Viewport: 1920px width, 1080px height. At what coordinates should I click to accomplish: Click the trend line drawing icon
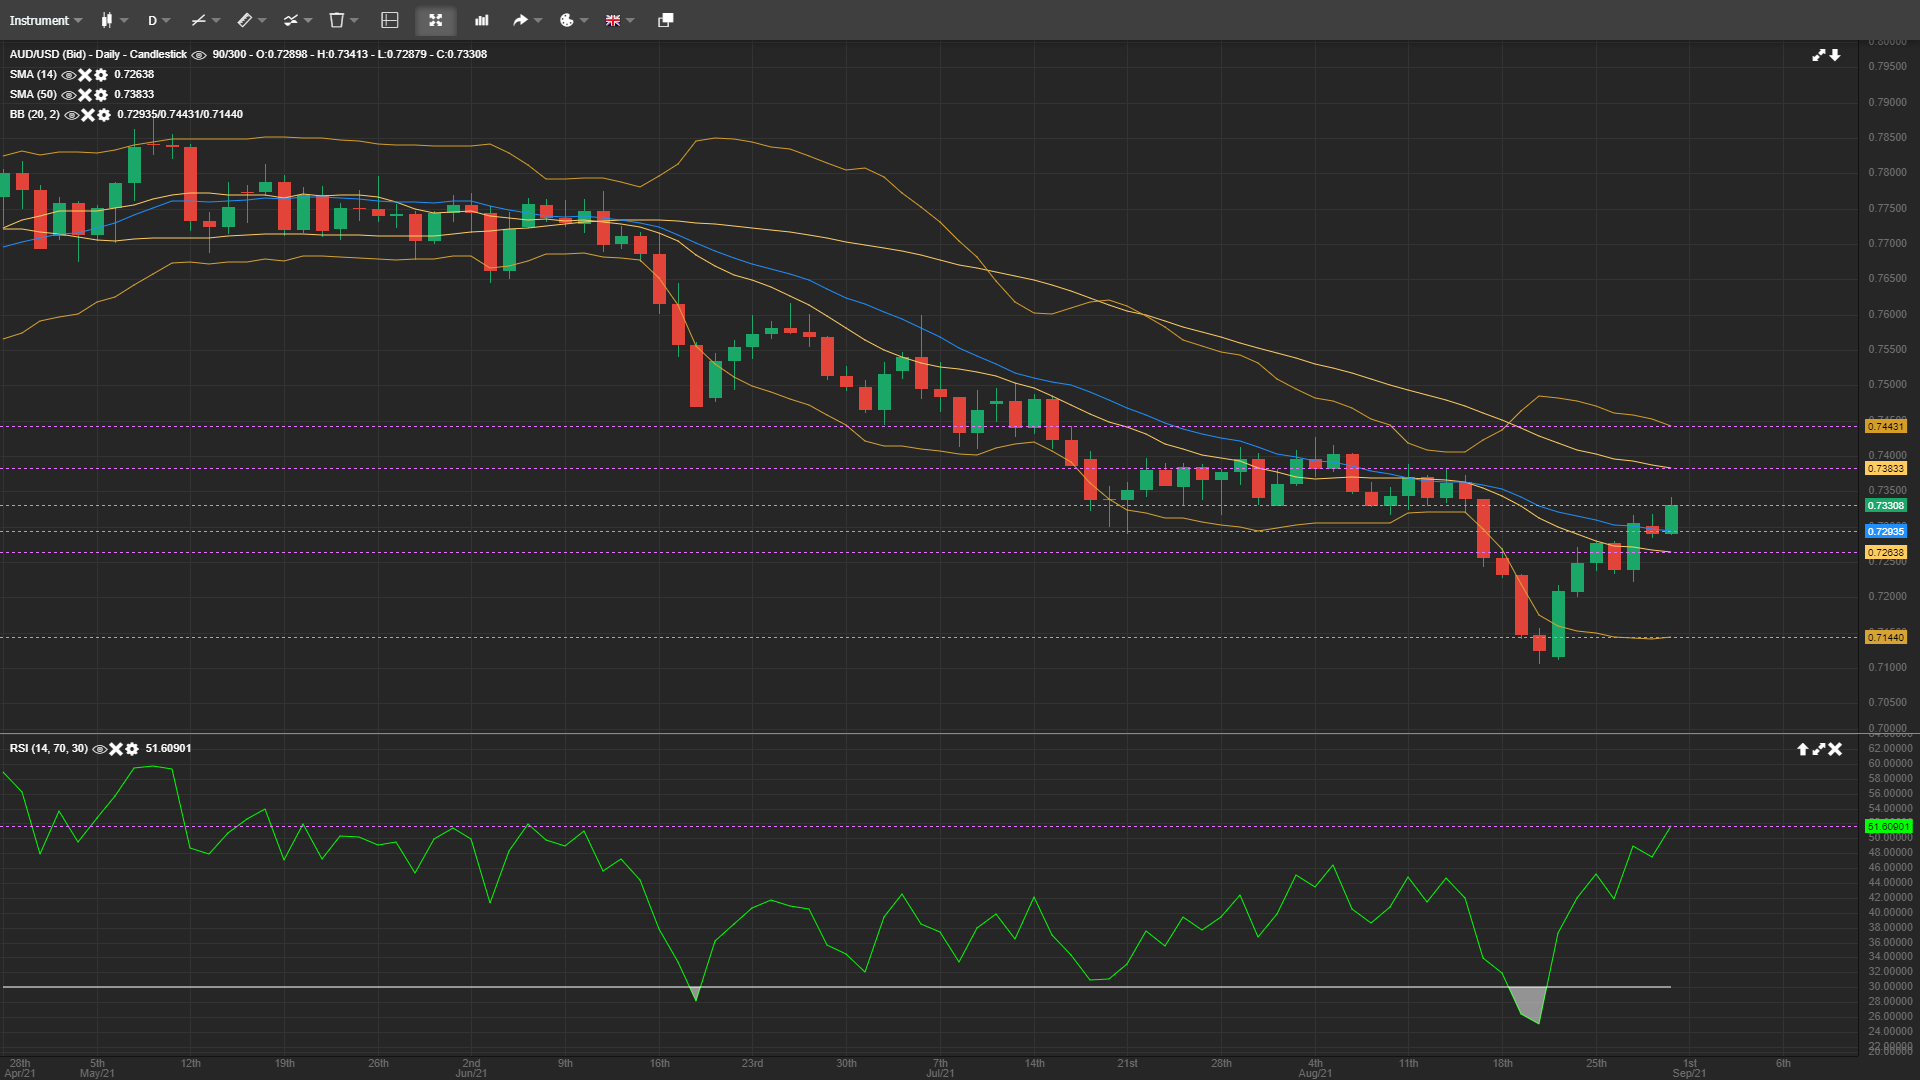tap(198, 20)
